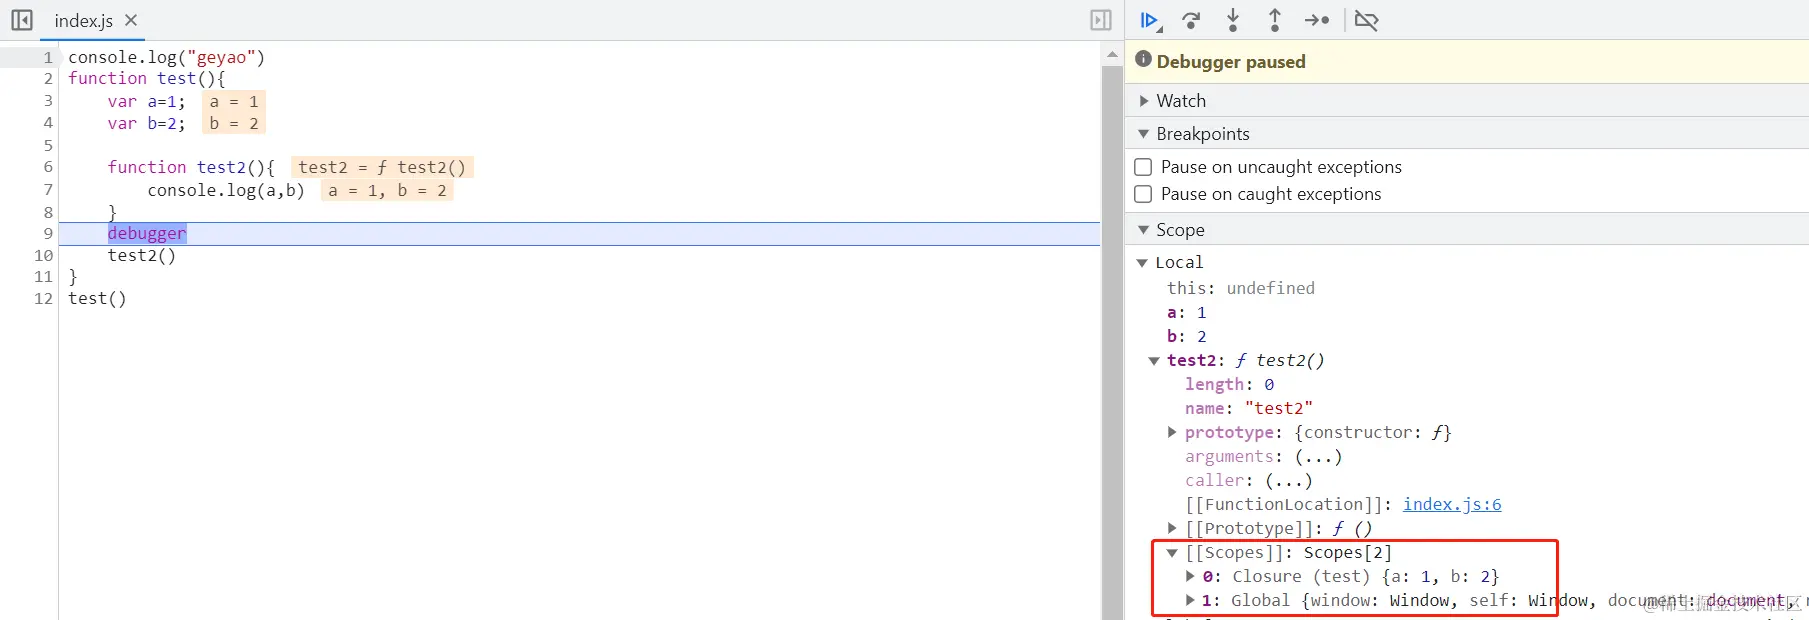Click the editor scroll up arrow
This screenshot has height=620, width=1809.
click(x=1112, y=56)
